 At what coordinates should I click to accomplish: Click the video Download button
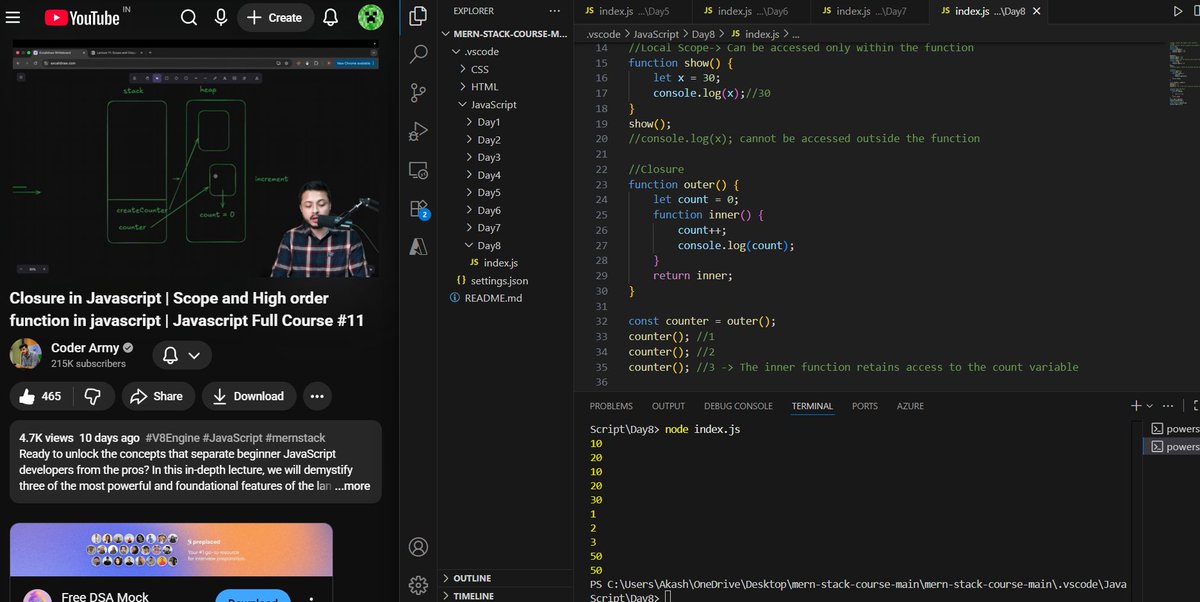click(x=249, y=396)
